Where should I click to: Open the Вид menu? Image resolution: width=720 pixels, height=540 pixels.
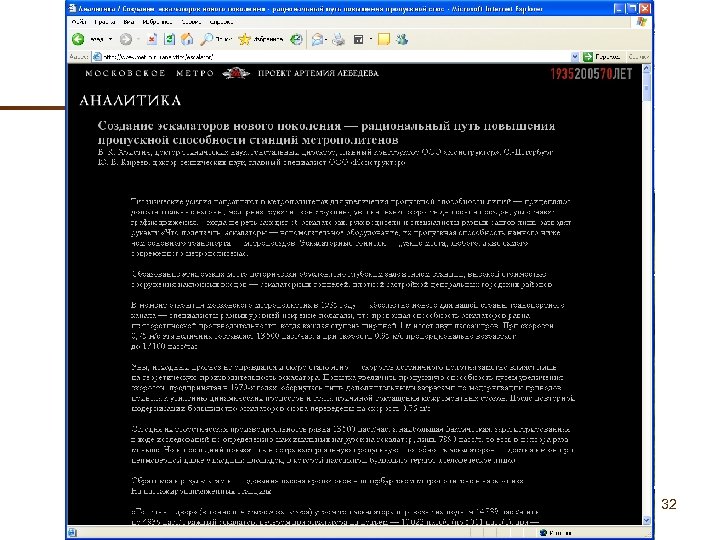129,22
